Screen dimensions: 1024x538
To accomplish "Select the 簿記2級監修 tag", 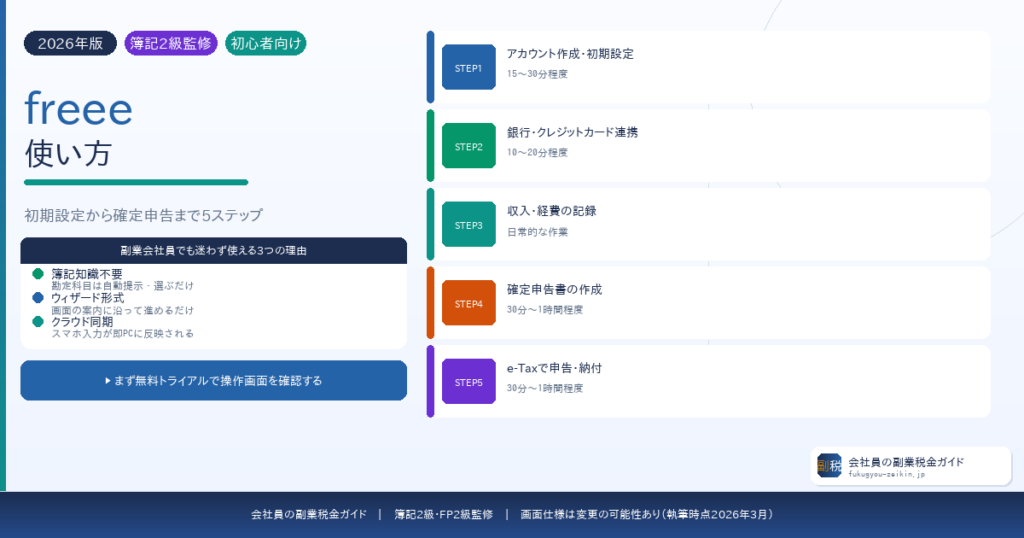I will (x=170, y=43).
